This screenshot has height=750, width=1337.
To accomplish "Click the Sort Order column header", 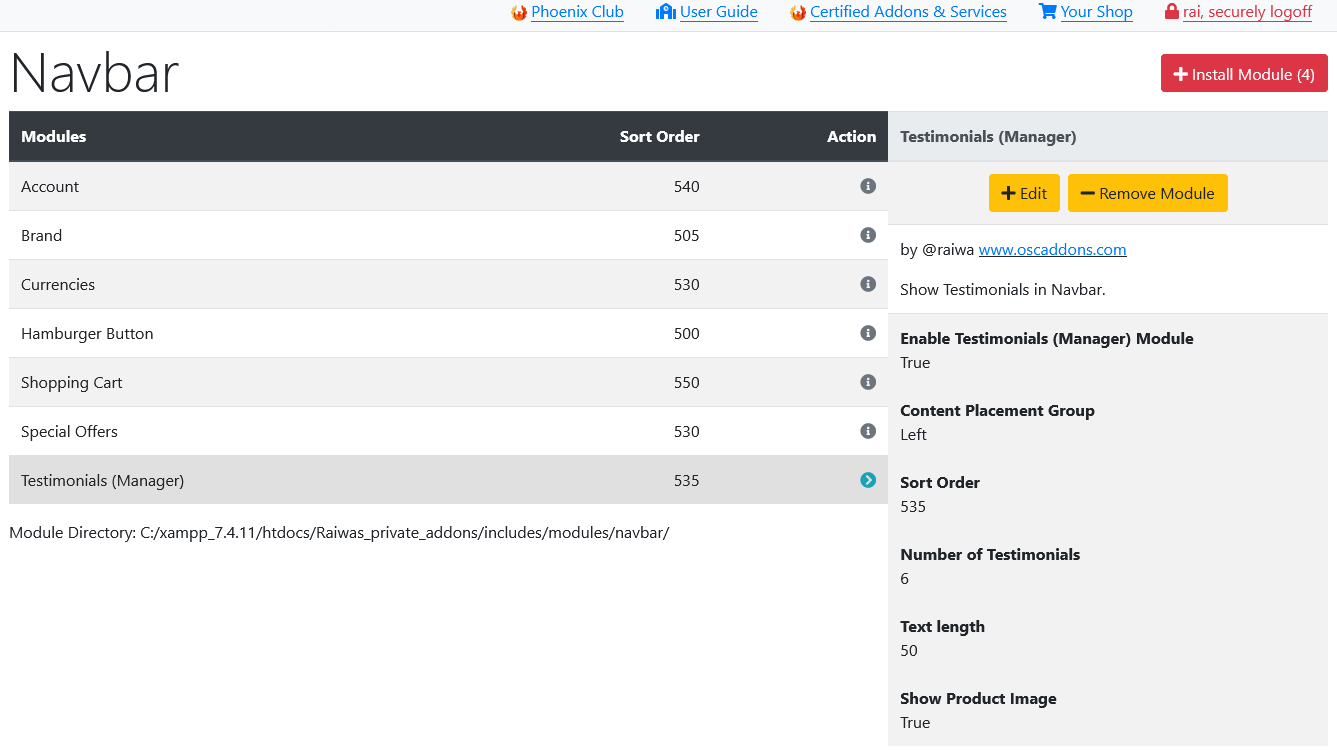I will [660, 137].
